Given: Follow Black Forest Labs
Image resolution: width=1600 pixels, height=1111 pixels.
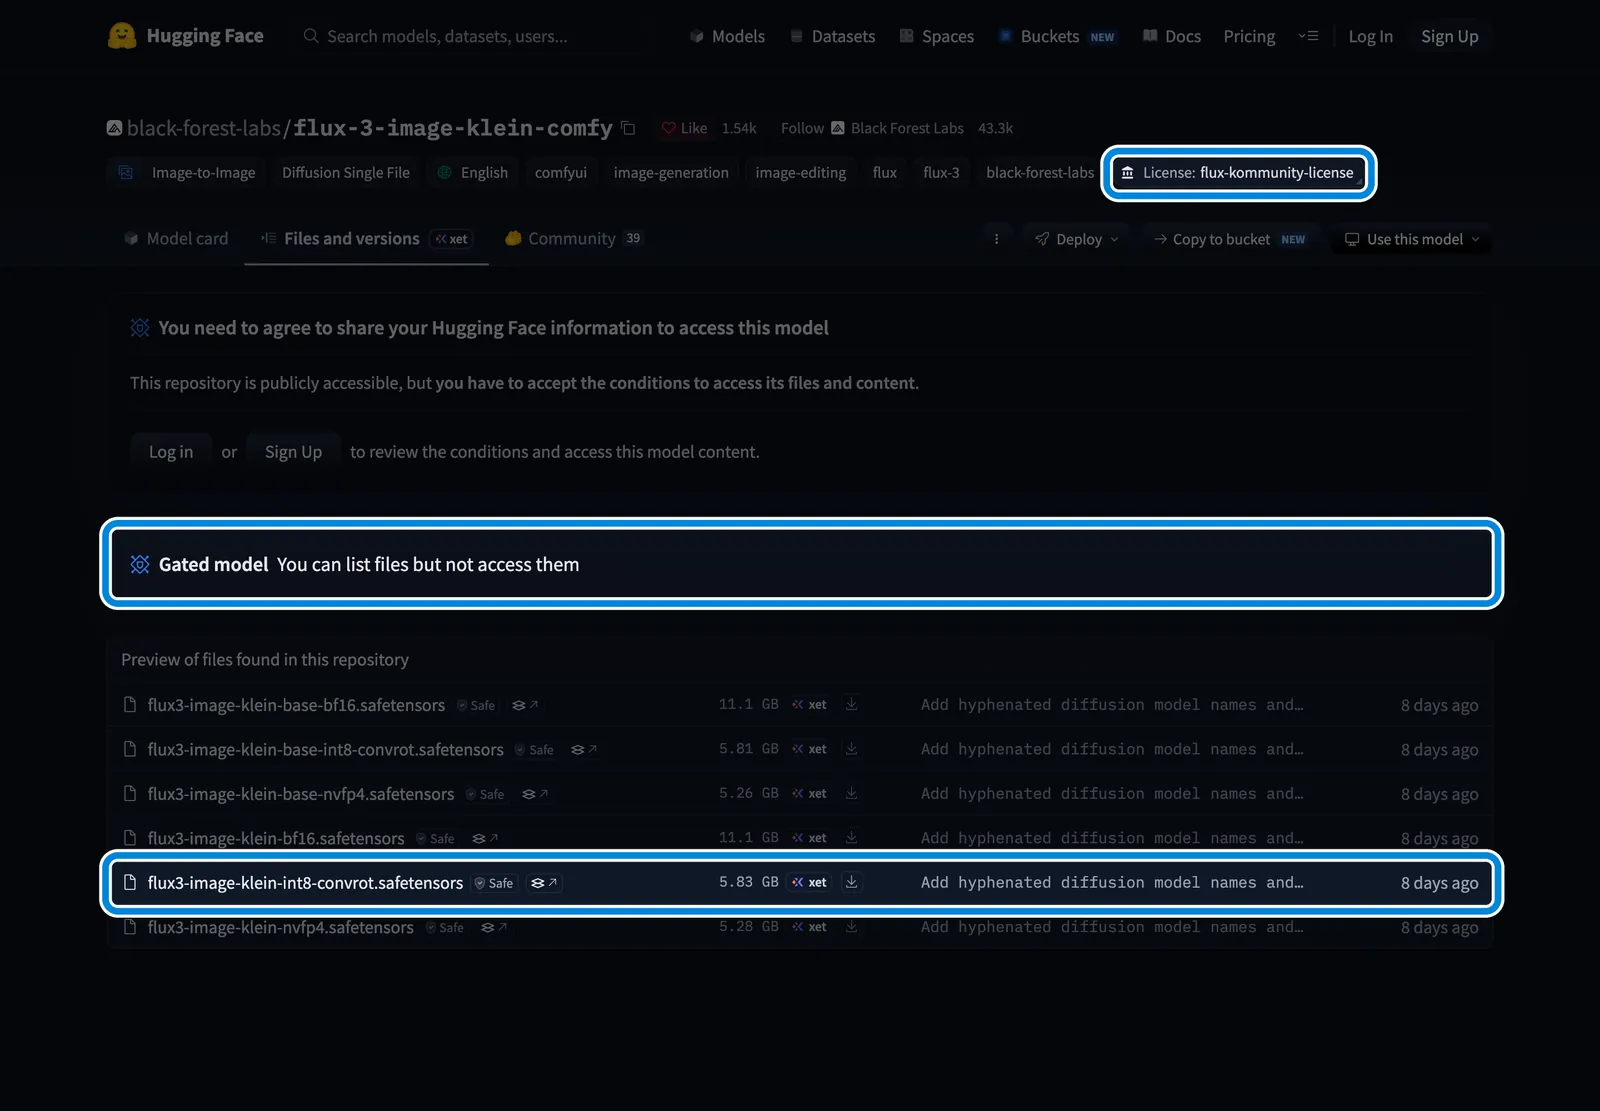Looking at the screenshot, I should 802,128.
